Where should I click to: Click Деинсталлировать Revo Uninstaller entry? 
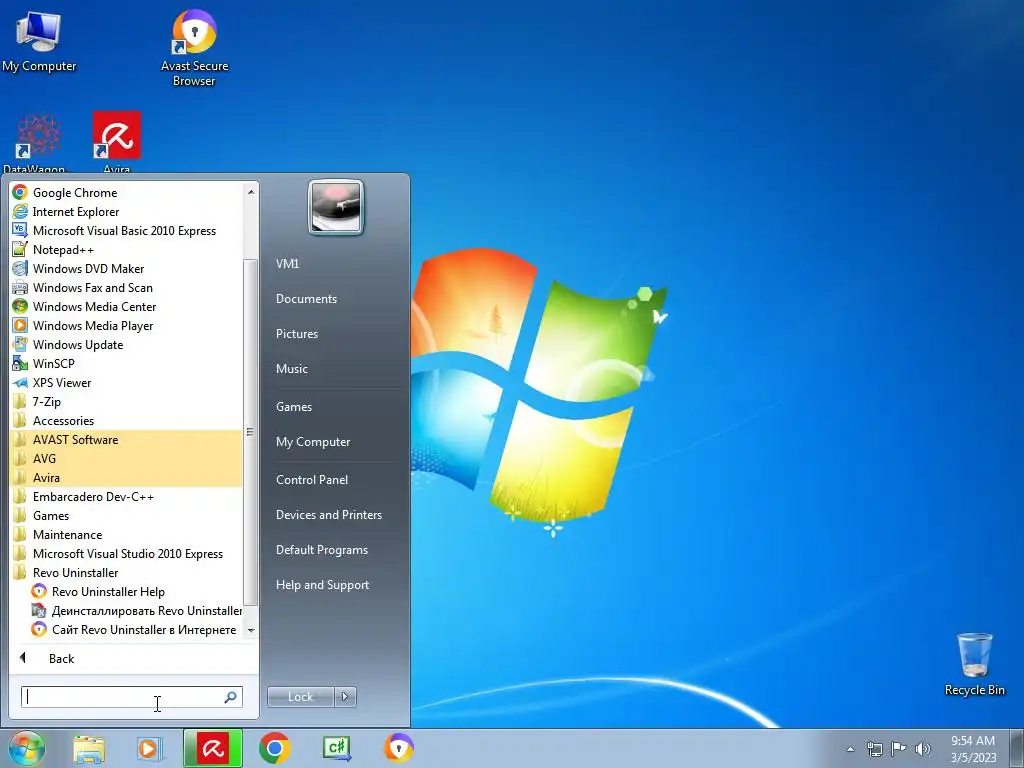pyautogui.click(x=127, y=611)
